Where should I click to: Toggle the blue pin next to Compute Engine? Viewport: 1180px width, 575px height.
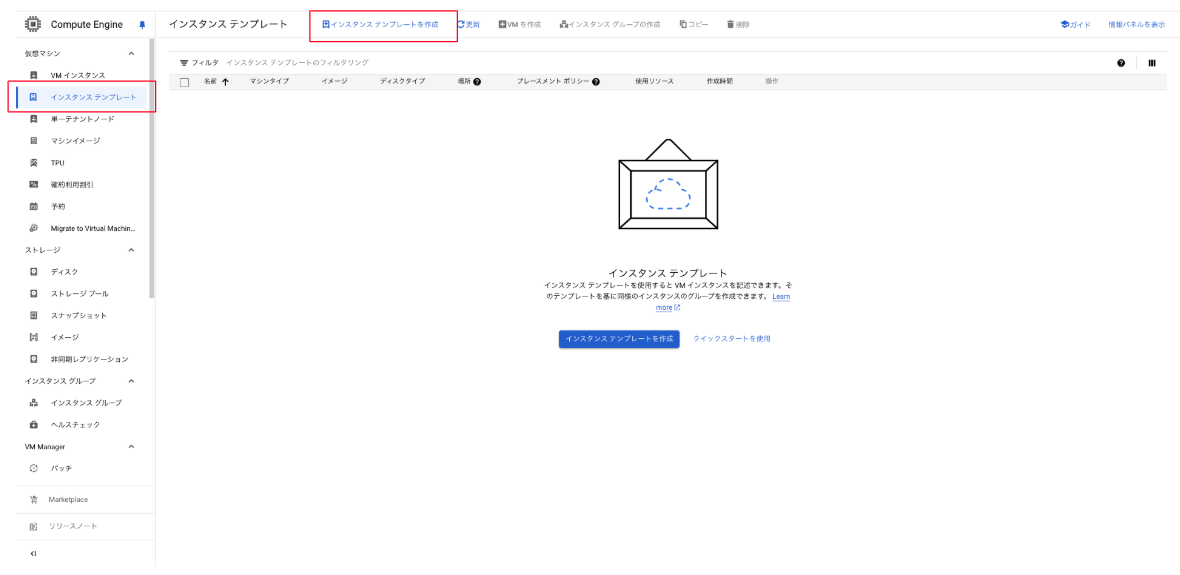coord(142,25)
